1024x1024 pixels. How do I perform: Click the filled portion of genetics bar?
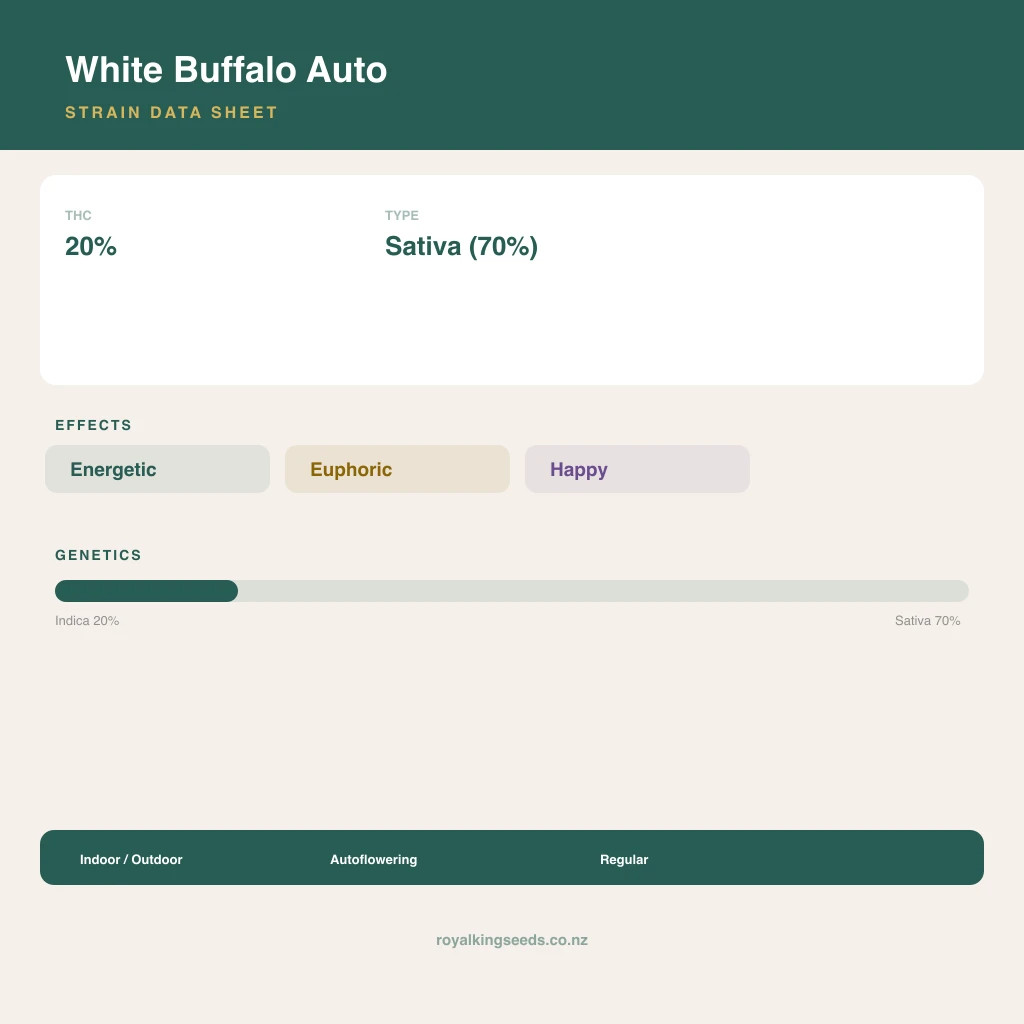click(x=146, y=591)
